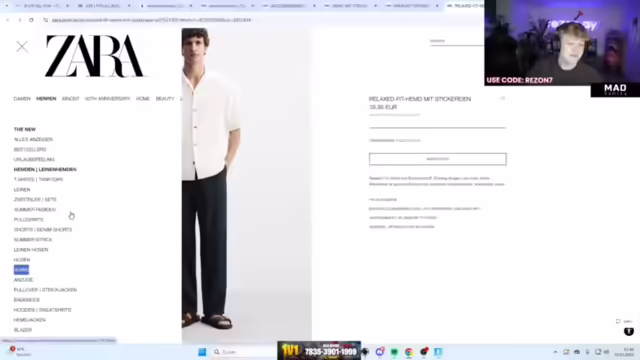640x360 pixels.
Task: Switch to the RELAXED-FIT browser tab
Action: click(x=465, y=6)
